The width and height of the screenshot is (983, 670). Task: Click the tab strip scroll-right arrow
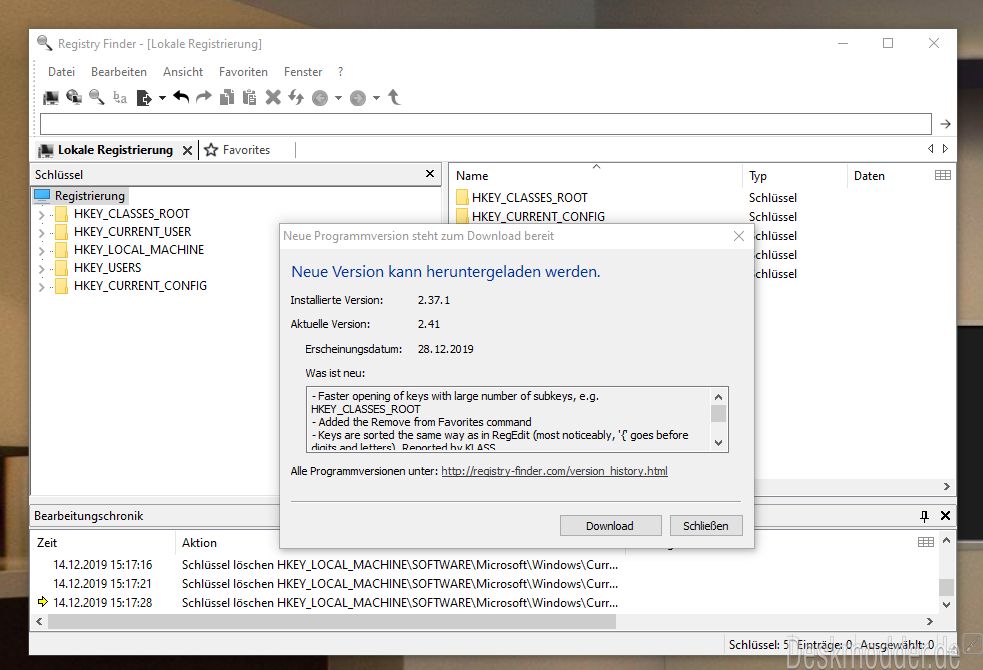point(945,149)
